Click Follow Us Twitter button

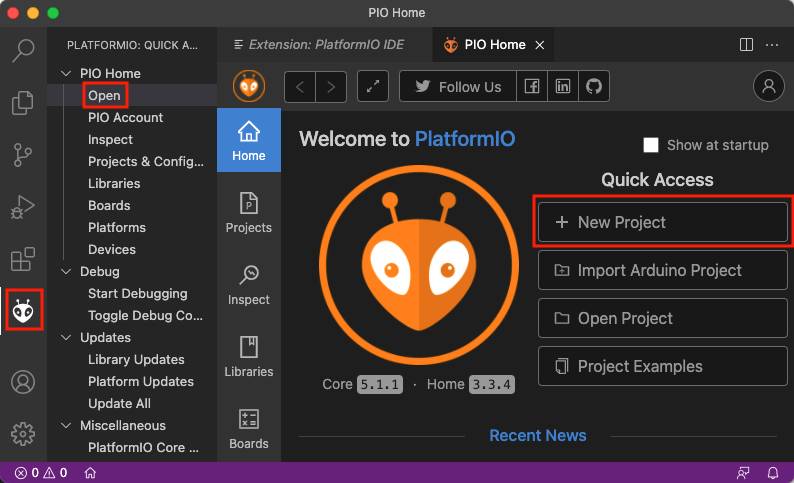(x=458, y=87)
